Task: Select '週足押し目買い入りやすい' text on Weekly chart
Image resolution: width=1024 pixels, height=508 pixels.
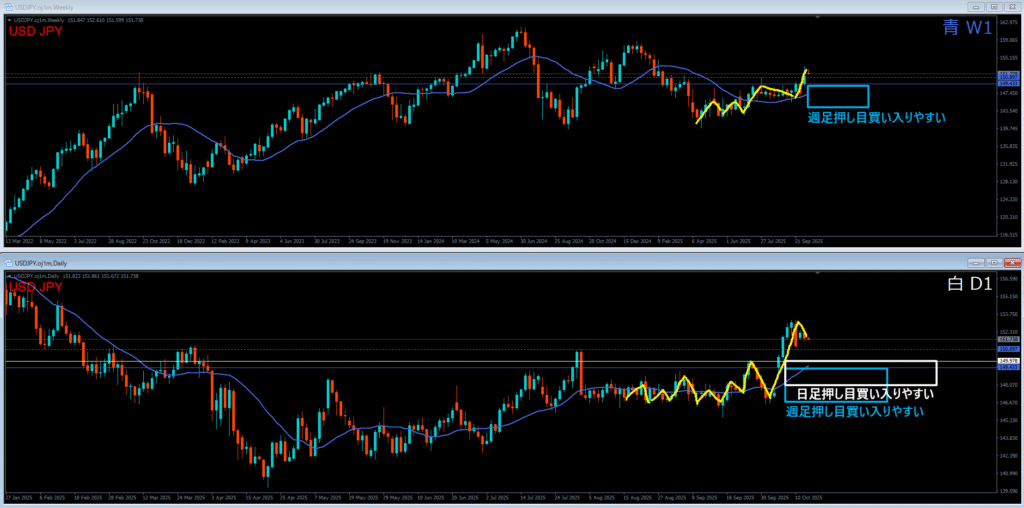Action: pyautogui.click(x=876, y=117)
